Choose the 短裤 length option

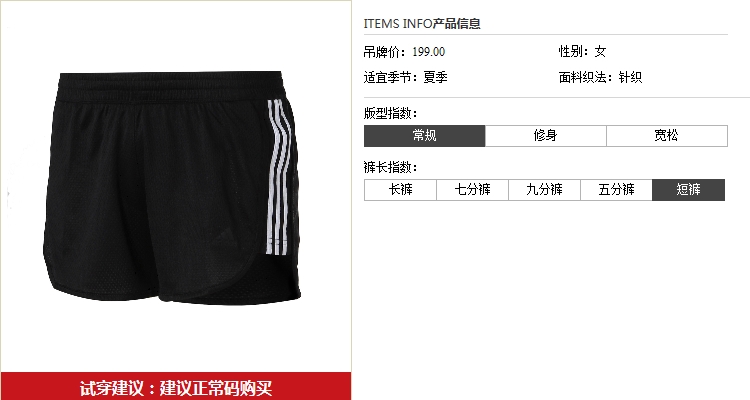coord(688,190)
